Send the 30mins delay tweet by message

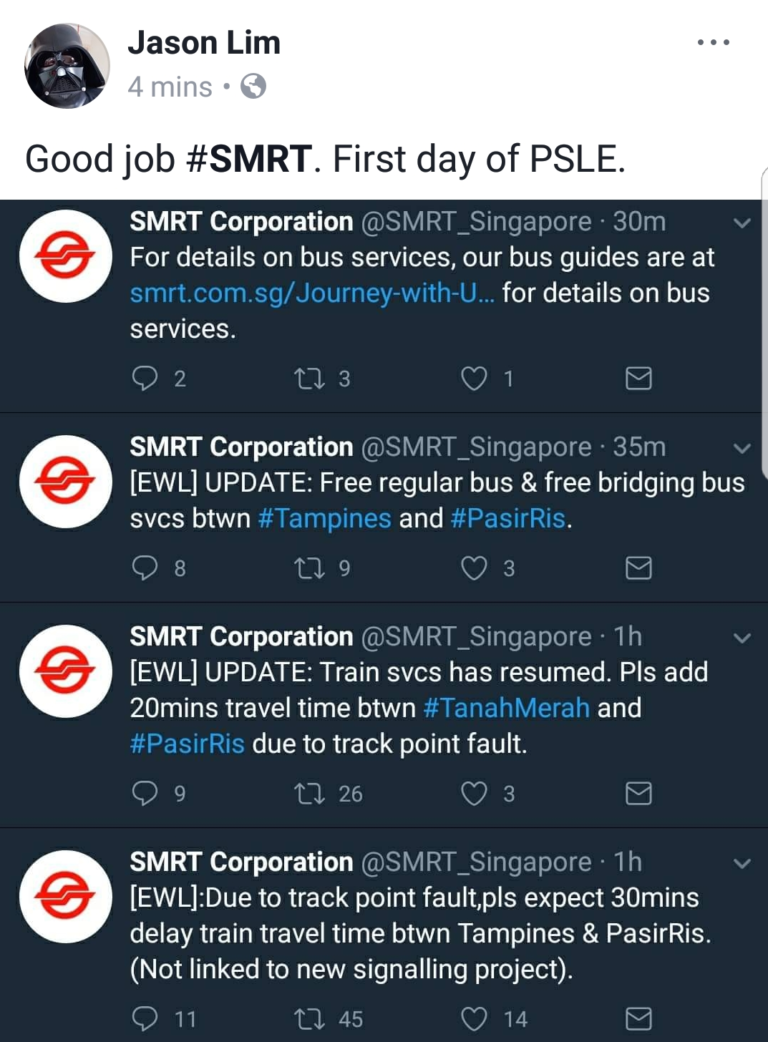[638, 1019]
